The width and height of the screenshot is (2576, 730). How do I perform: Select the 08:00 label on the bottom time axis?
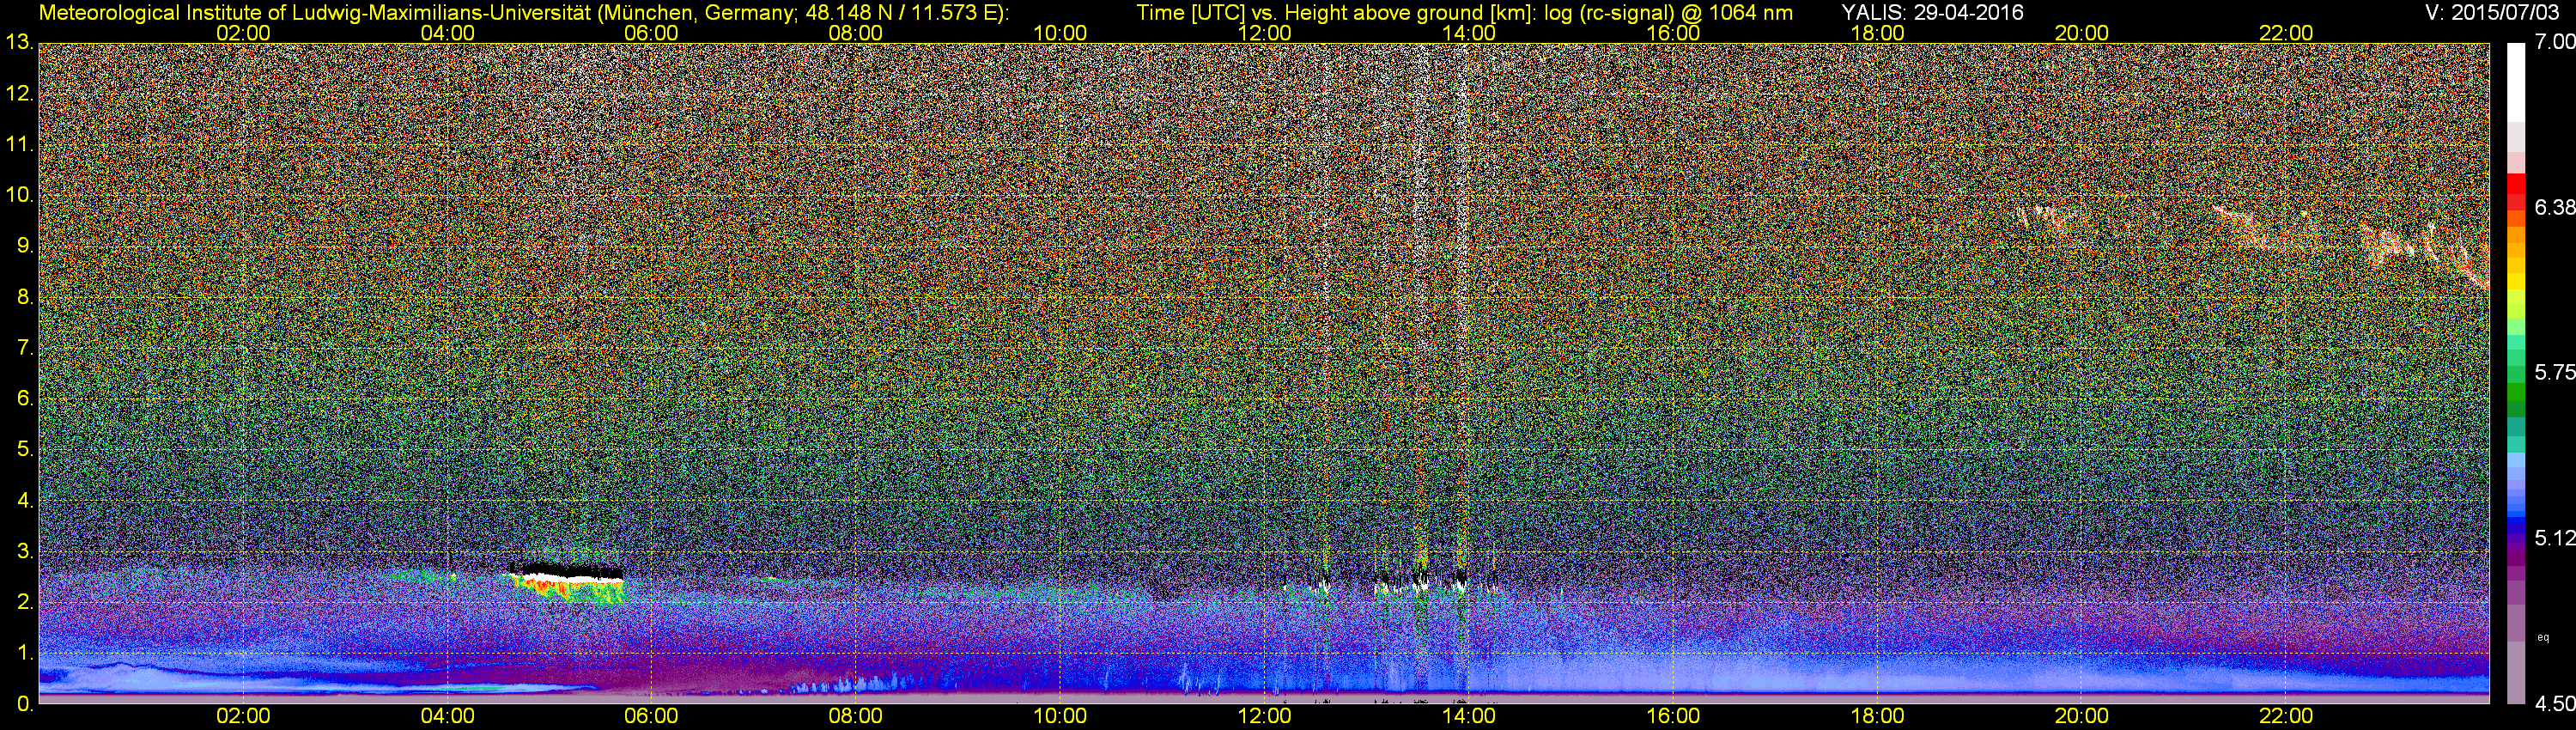click(856, 716)
